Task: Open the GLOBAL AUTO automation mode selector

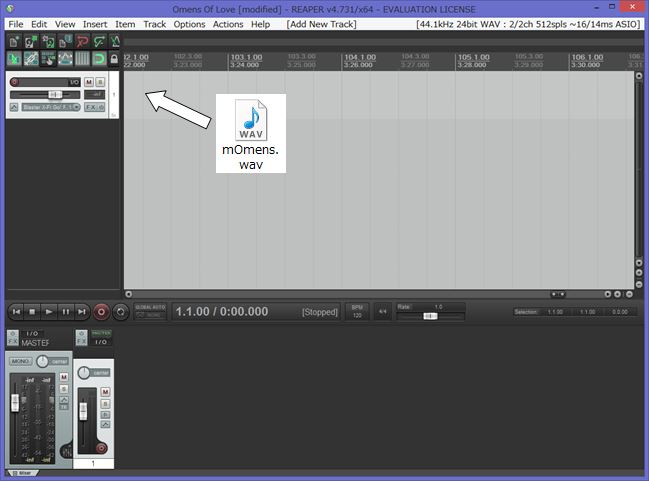Action: pos(150,312)
